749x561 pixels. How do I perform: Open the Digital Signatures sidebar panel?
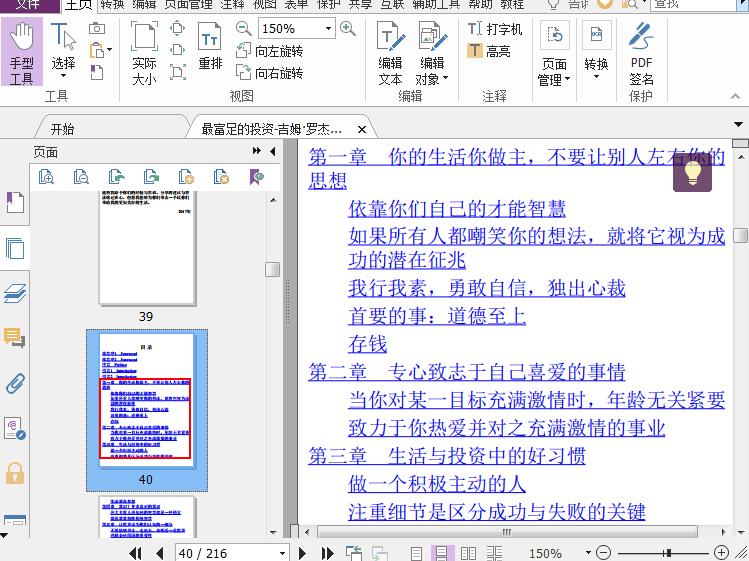click(15, 428)
